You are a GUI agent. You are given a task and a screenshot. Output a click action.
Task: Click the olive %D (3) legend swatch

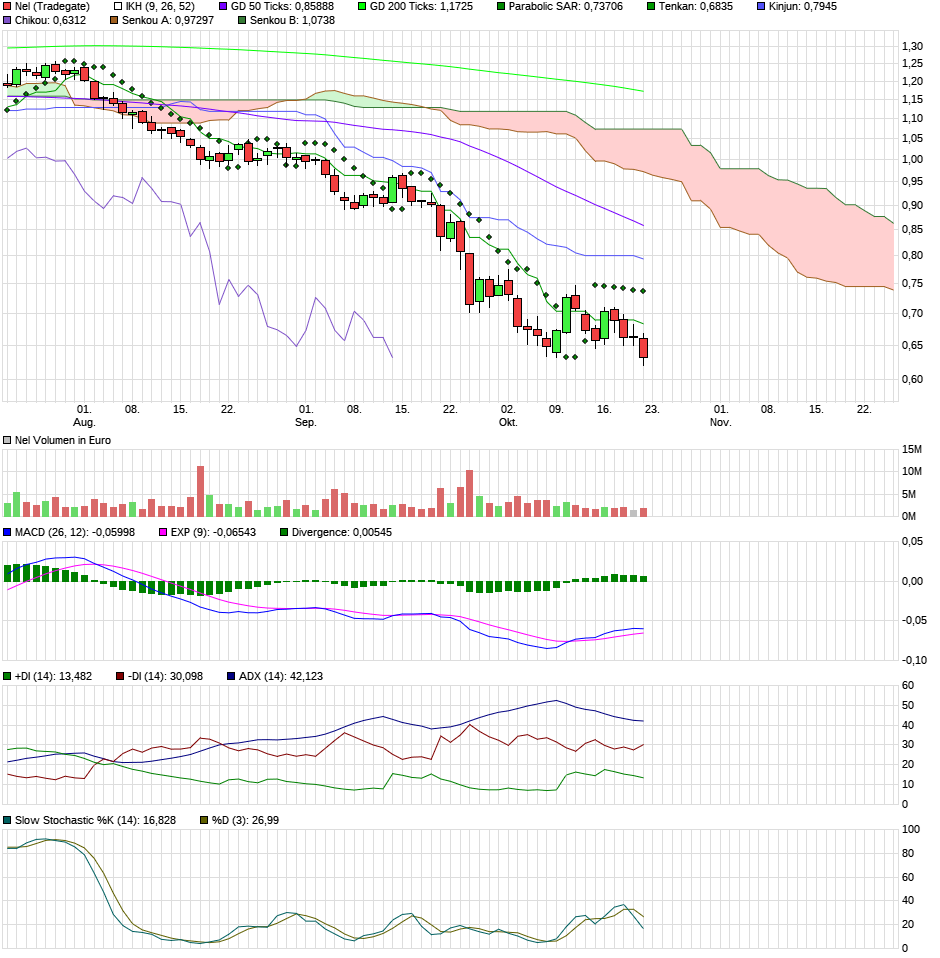click(205, 821)
